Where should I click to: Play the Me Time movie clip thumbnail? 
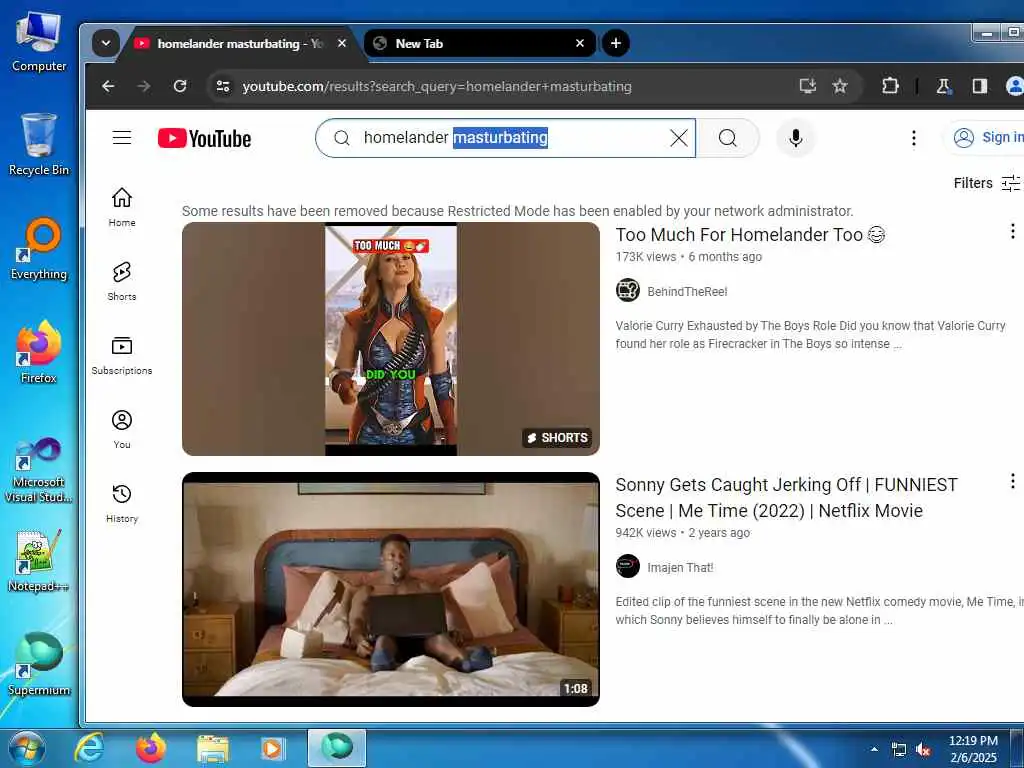click(x=391, y=589)
